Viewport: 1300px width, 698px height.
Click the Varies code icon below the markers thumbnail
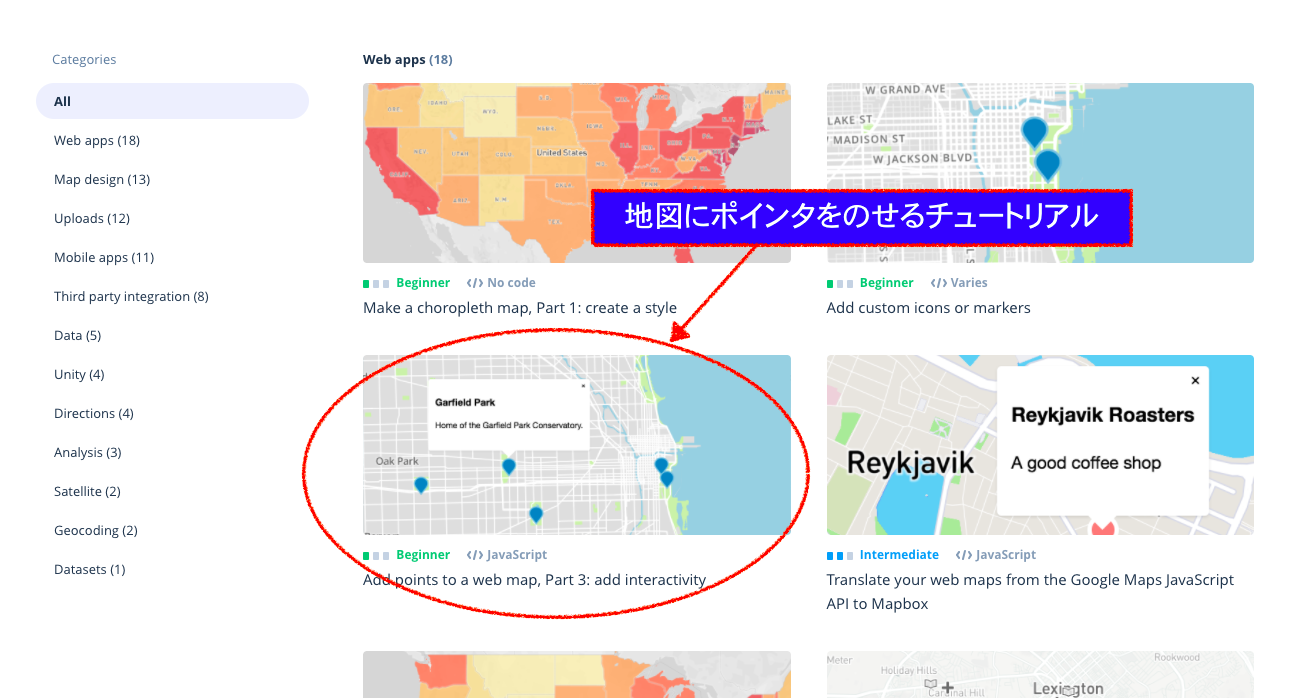pos(938,282)
